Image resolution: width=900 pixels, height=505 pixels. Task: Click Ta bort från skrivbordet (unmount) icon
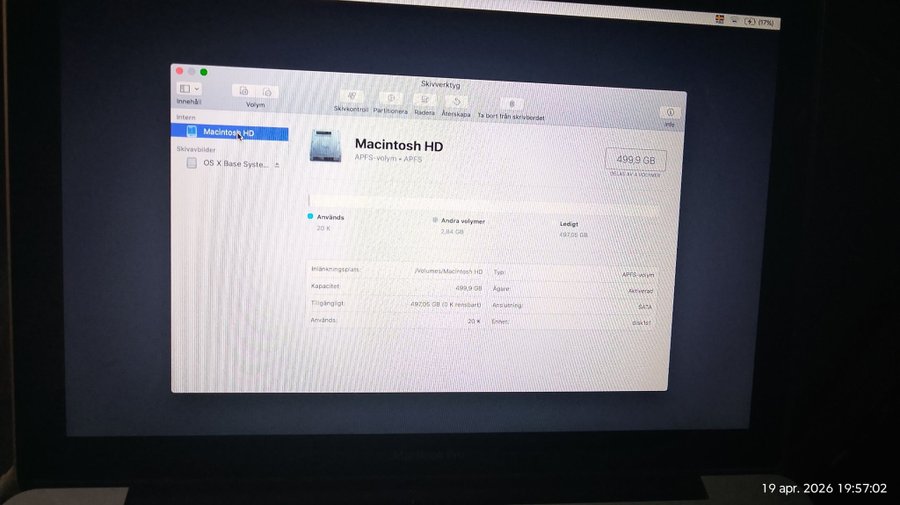tap(511, 103)
